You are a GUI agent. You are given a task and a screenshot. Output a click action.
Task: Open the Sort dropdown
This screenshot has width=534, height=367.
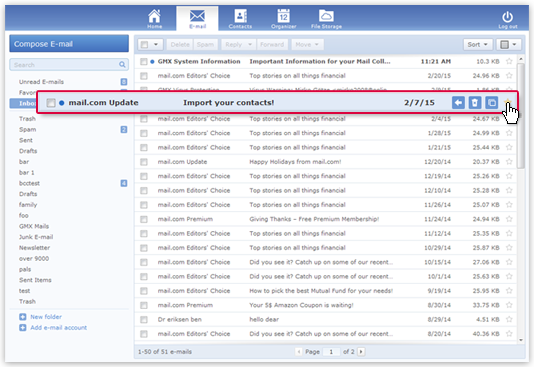(x=477, y=45)
